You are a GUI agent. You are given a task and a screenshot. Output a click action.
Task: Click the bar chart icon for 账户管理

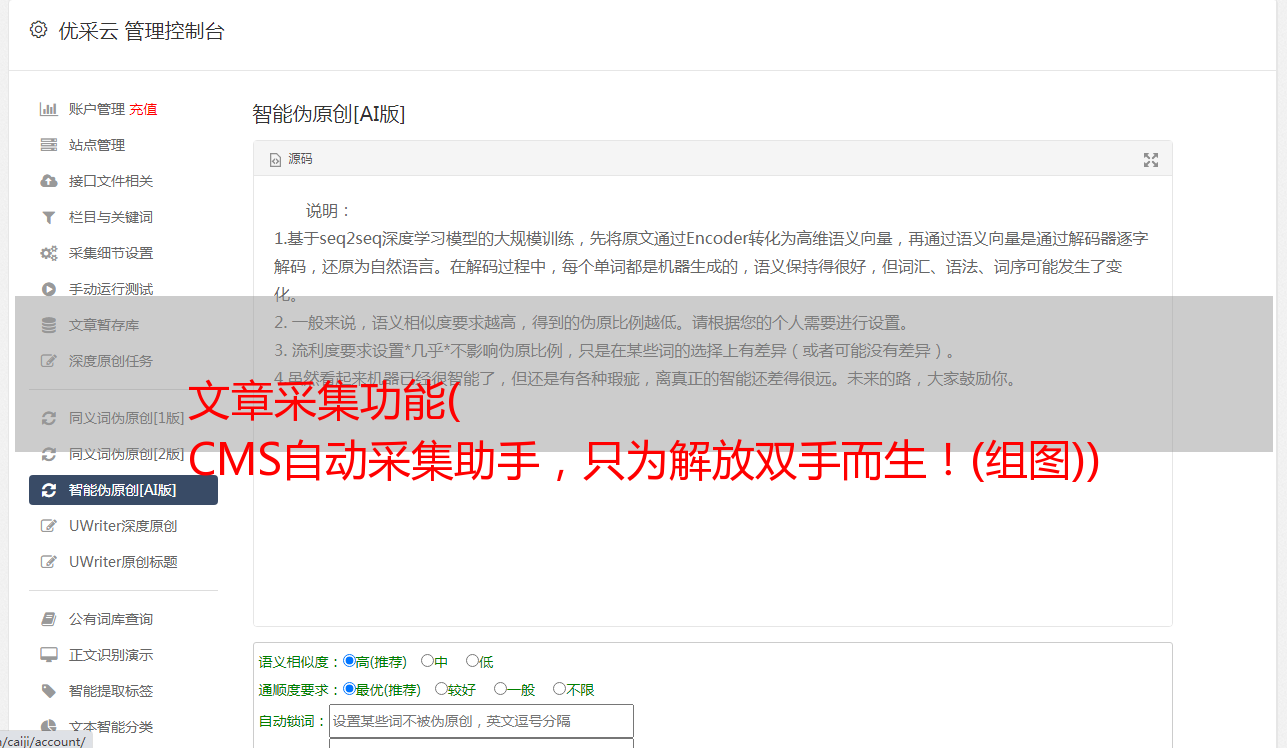pos(48,109)
